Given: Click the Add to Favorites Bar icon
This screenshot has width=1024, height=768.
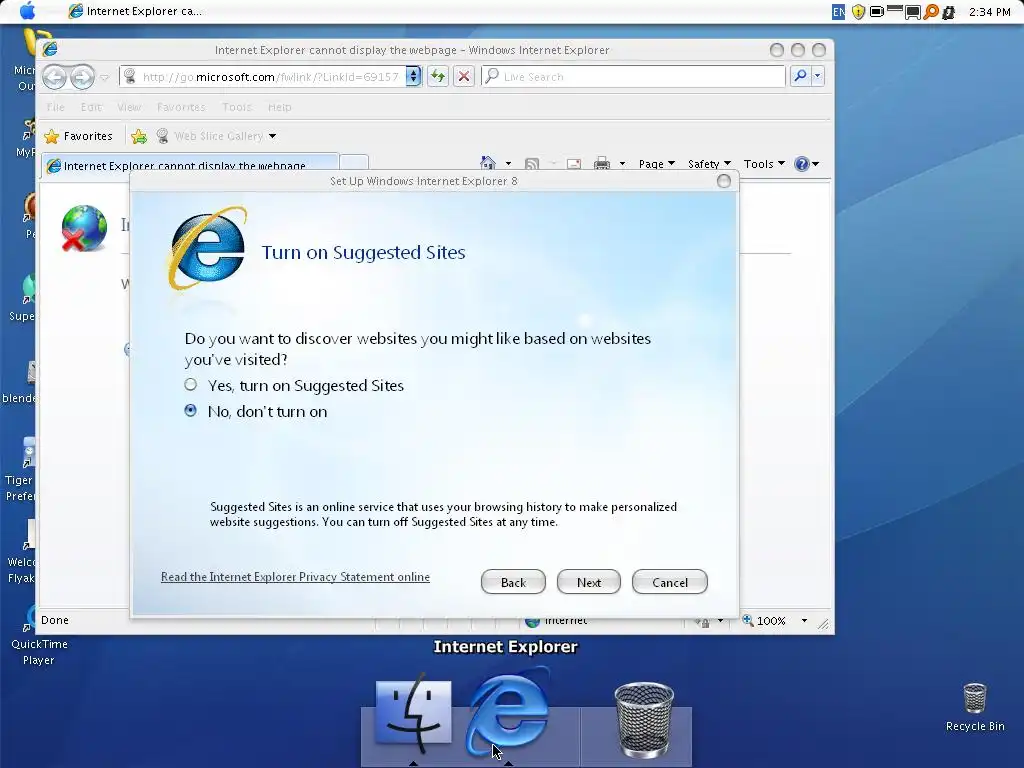Looking at the screenshot, I should (138, 136).
